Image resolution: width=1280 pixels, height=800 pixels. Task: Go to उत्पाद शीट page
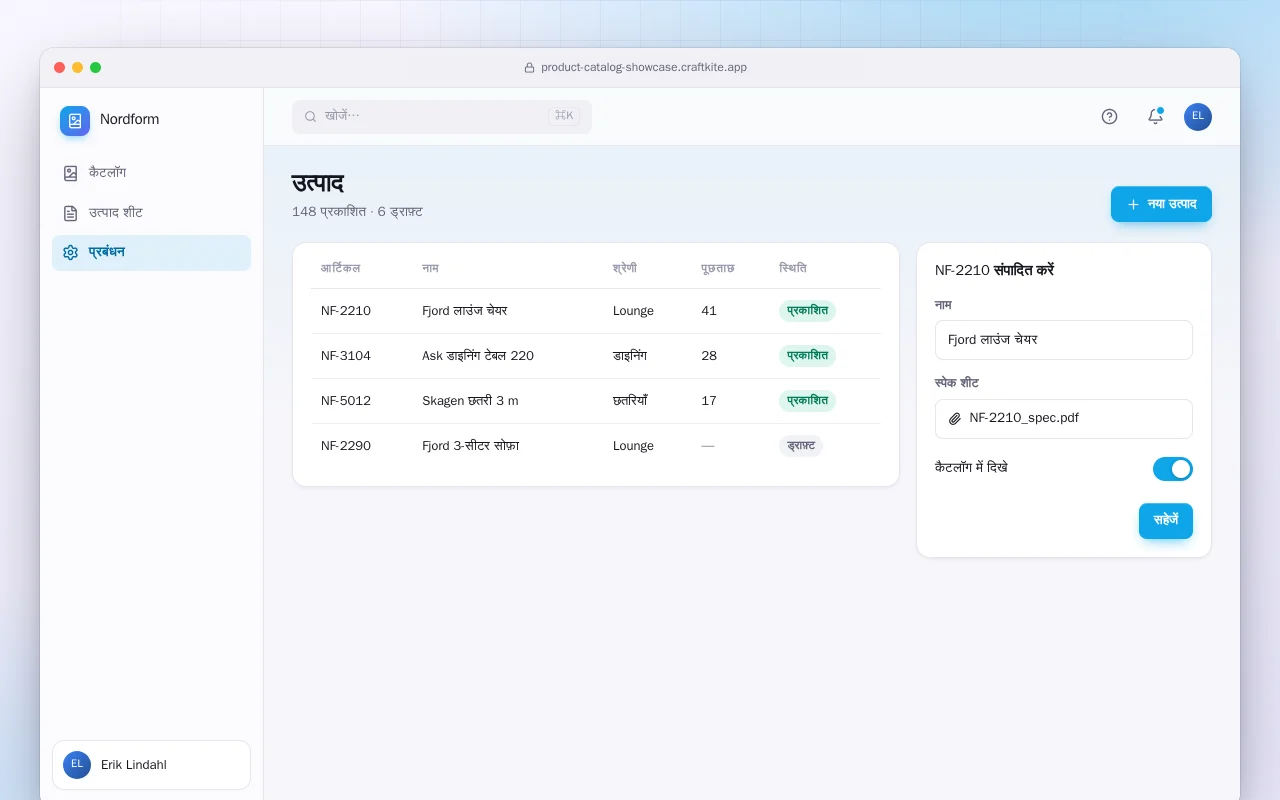pyautogui.click(x=151, y=213)
